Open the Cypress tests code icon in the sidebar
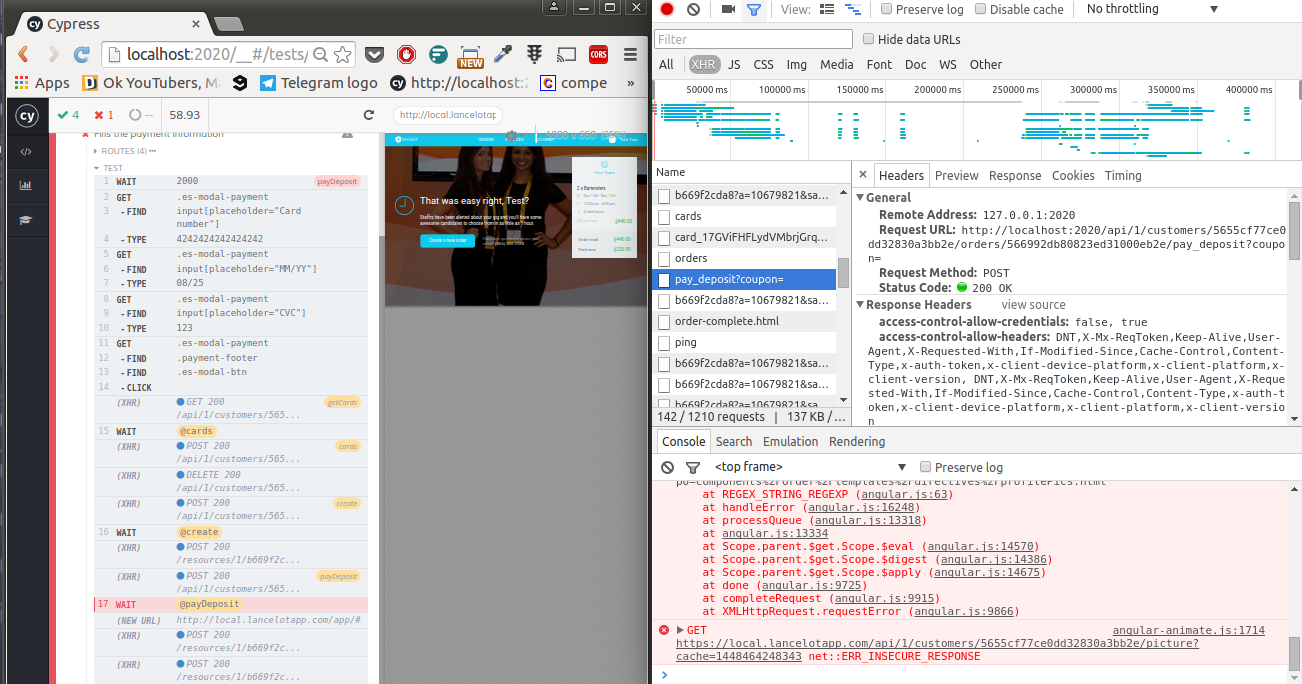 (x=26, y=151)
